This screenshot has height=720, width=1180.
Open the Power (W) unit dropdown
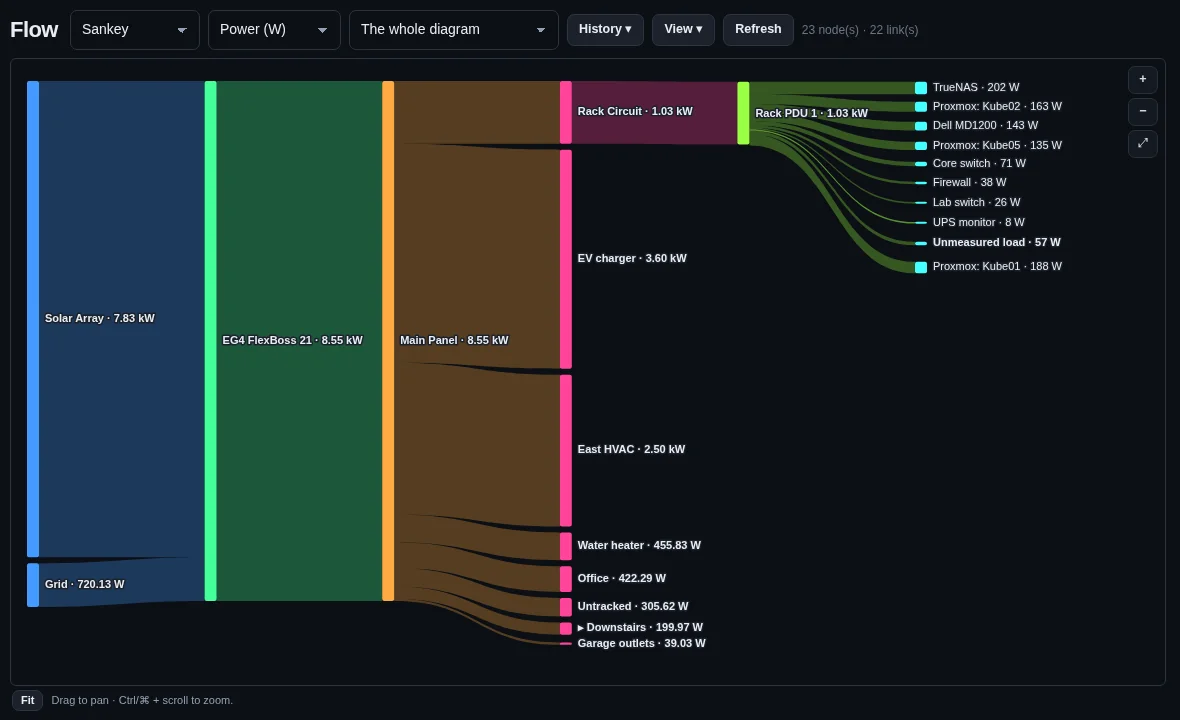[274, 30]
